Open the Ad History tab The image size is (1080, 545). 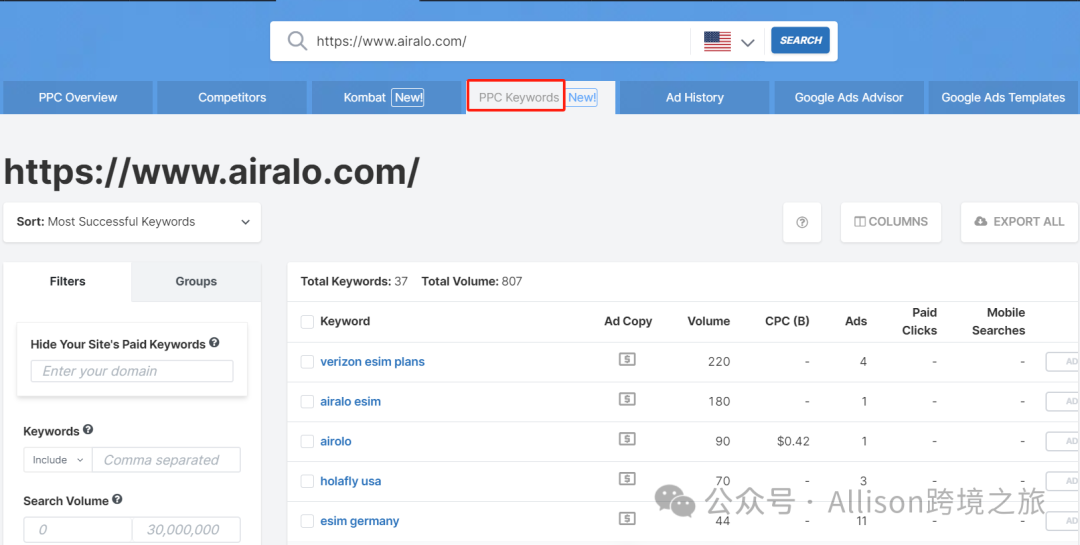pos(694,97)
